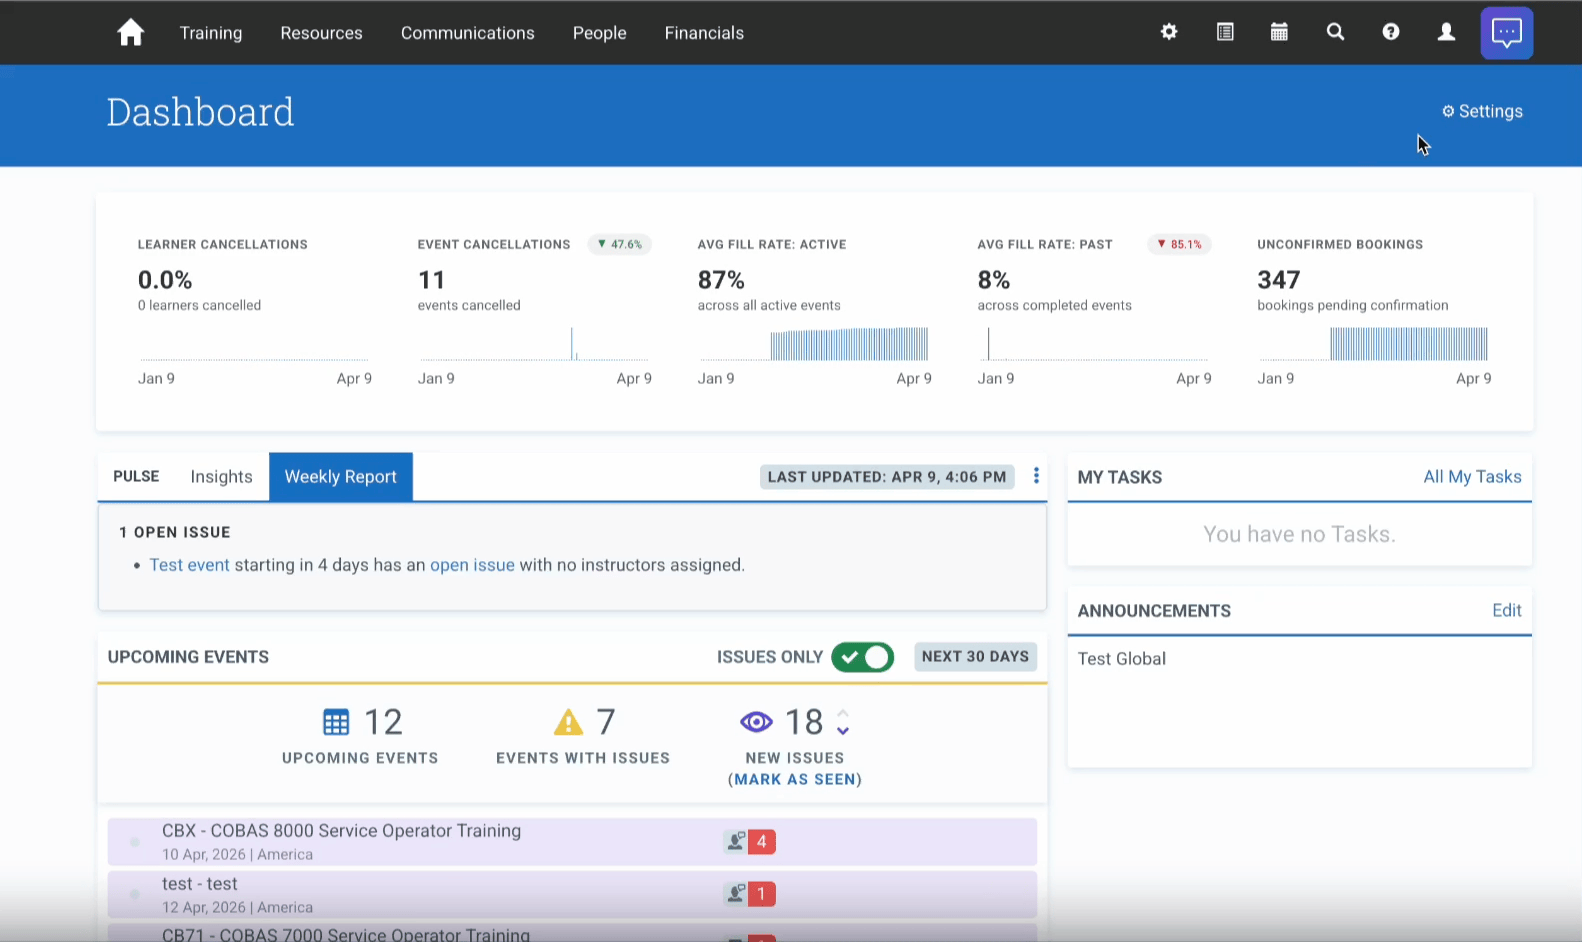Click the My Tasks panel heading
The width and height of the screenshot is (1582, 942).
(x=1120, y=477)
